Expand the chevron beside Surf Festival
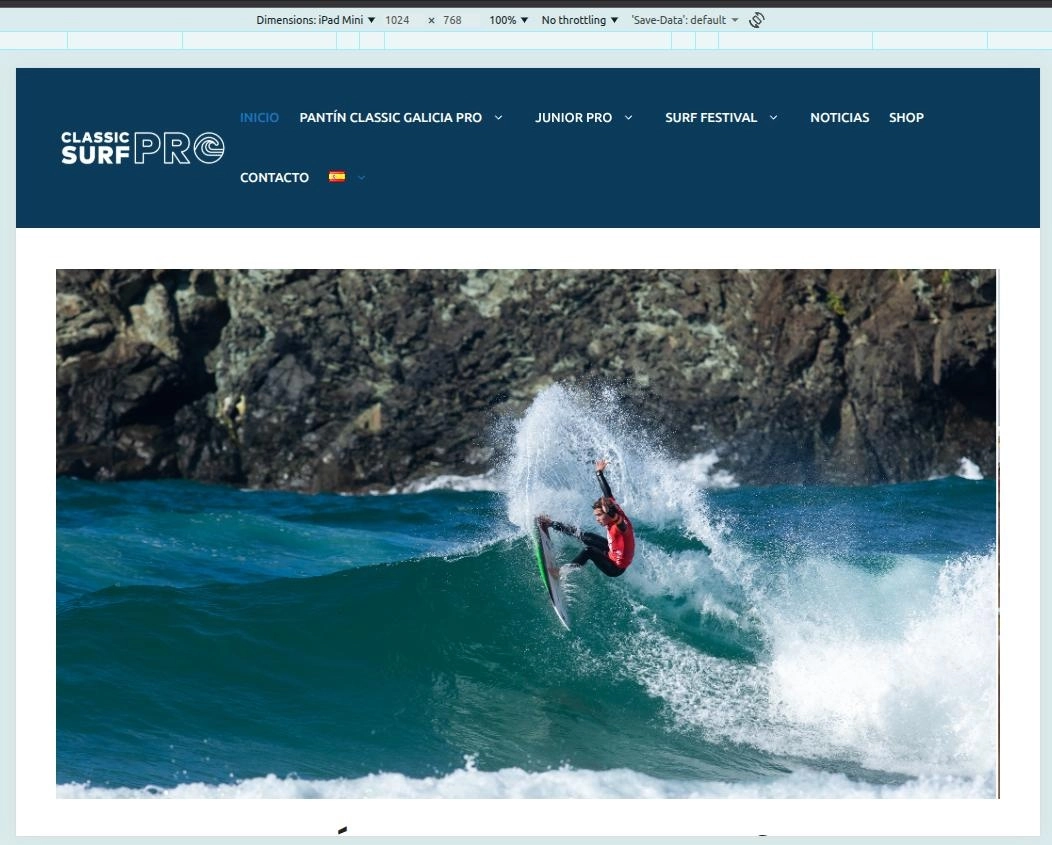 pyautogui.click(x=773, y=118)
